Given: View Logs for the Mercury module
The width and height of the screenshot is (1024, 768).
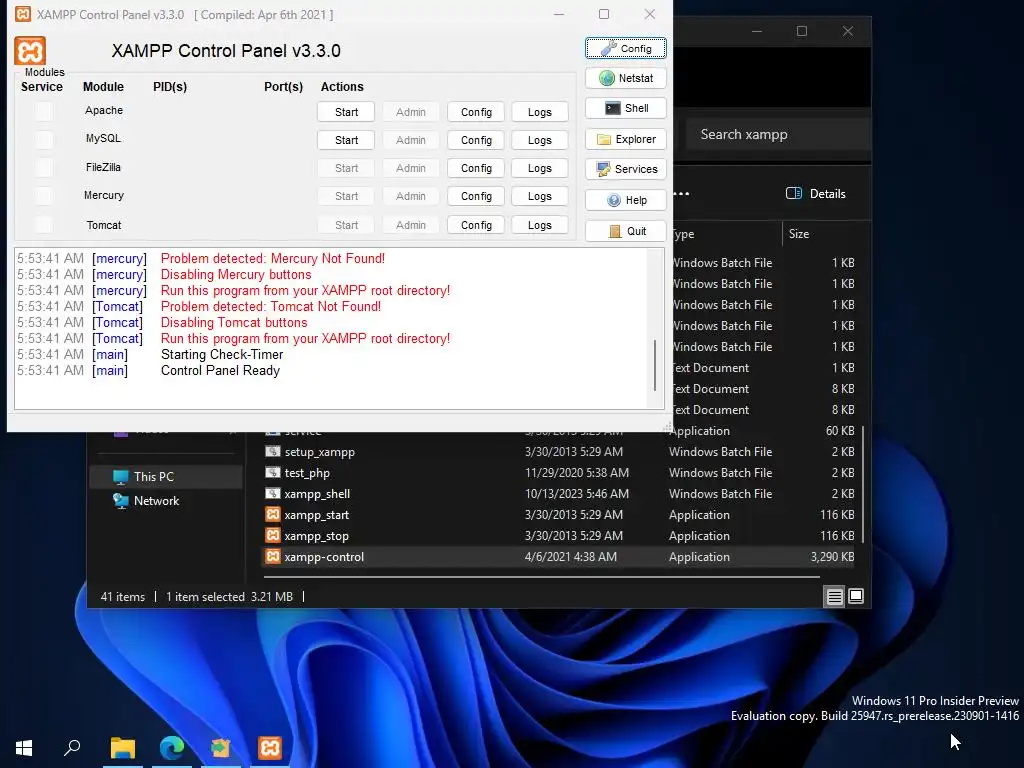Looking at the screenshot, I should point(539,197).
